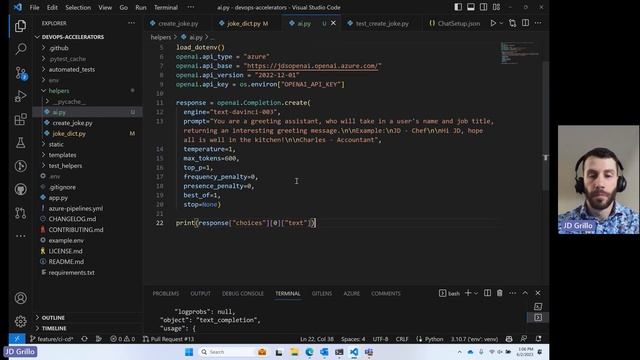Split the terminal panel

(x=487, y=293)
